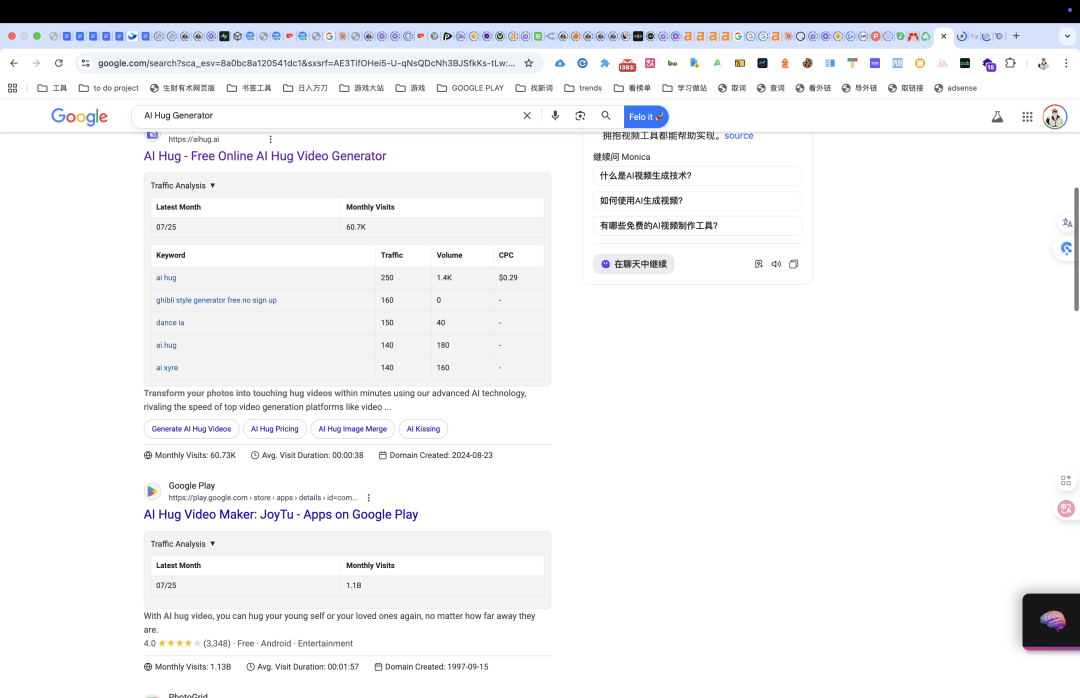Open Google Search Labs flask icon
The height and width of the screenshot is (698, 1080).
point(997,117)
